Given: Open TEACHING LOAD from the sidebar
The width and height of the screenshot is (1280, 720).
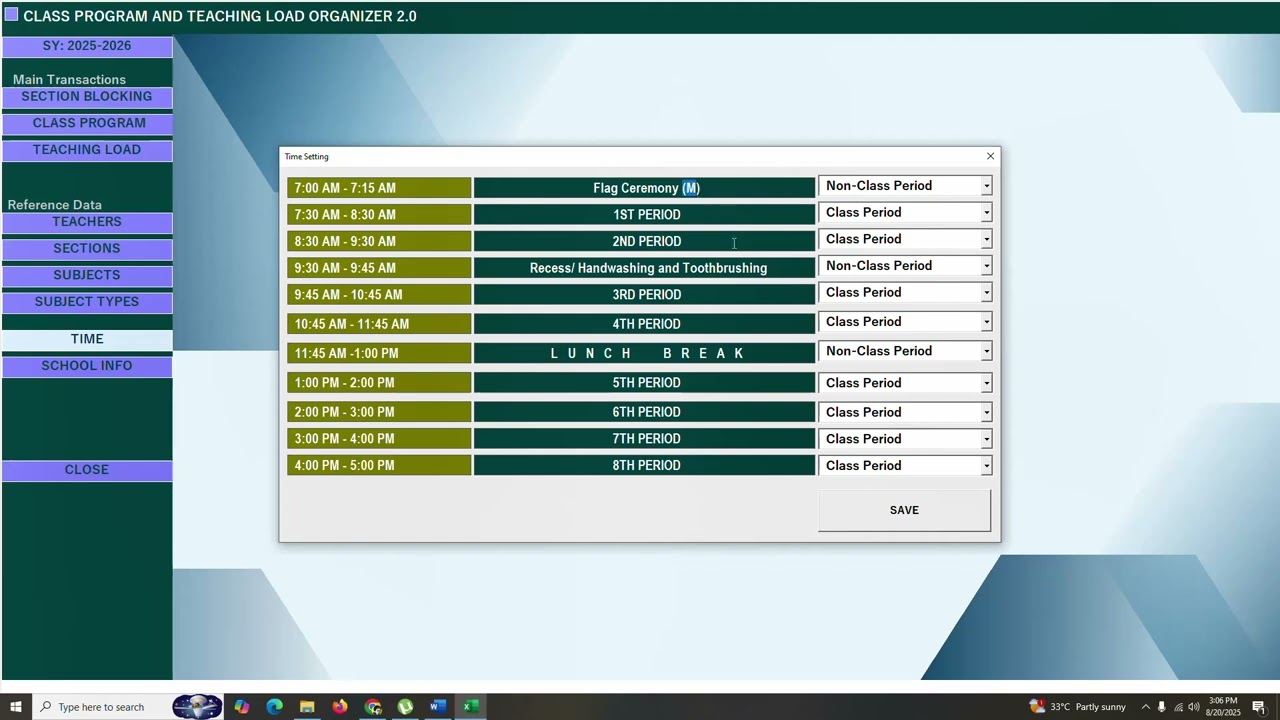Looking at the screenshot, I should 87,150.
